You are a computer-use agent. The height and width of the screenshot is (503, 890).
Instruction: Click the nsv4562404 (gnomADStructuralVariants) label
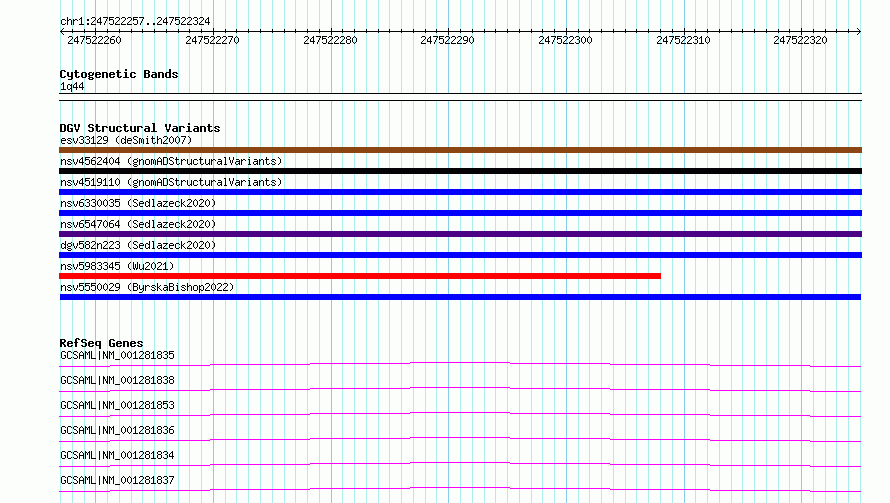[171, 161]
